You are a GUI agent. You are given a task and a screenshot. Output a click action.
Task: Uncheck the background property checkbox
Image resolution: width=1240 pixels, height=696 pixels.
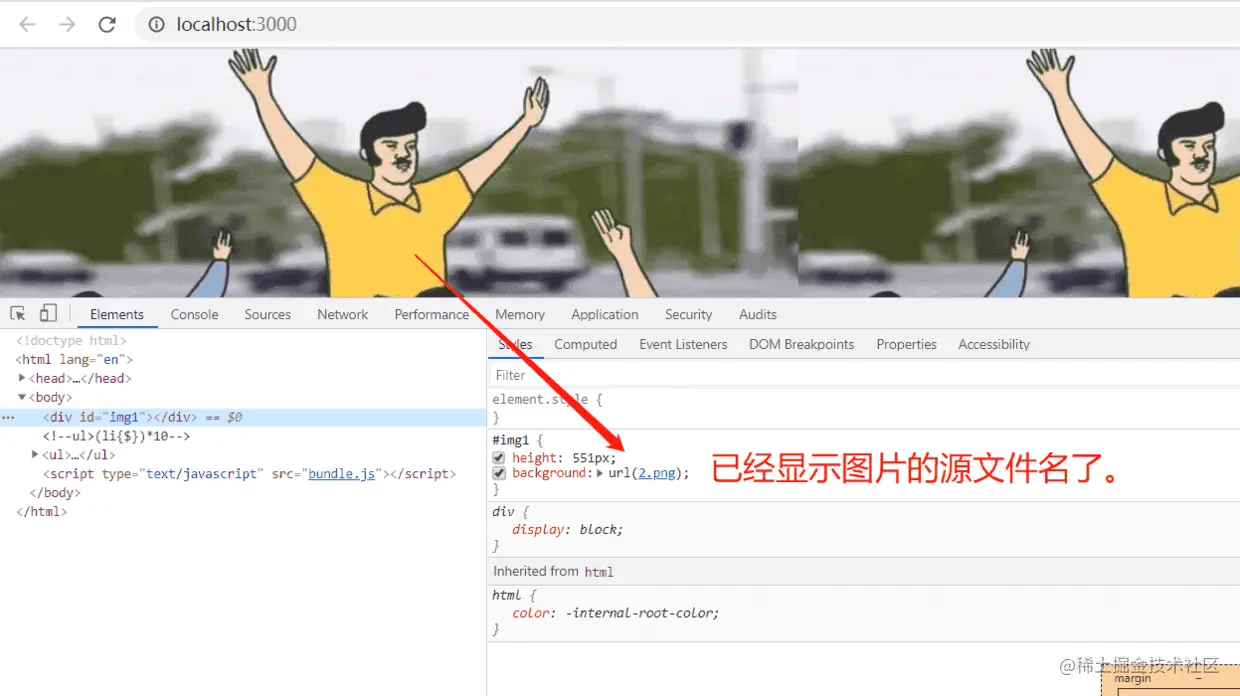click(x=499, y=473)
